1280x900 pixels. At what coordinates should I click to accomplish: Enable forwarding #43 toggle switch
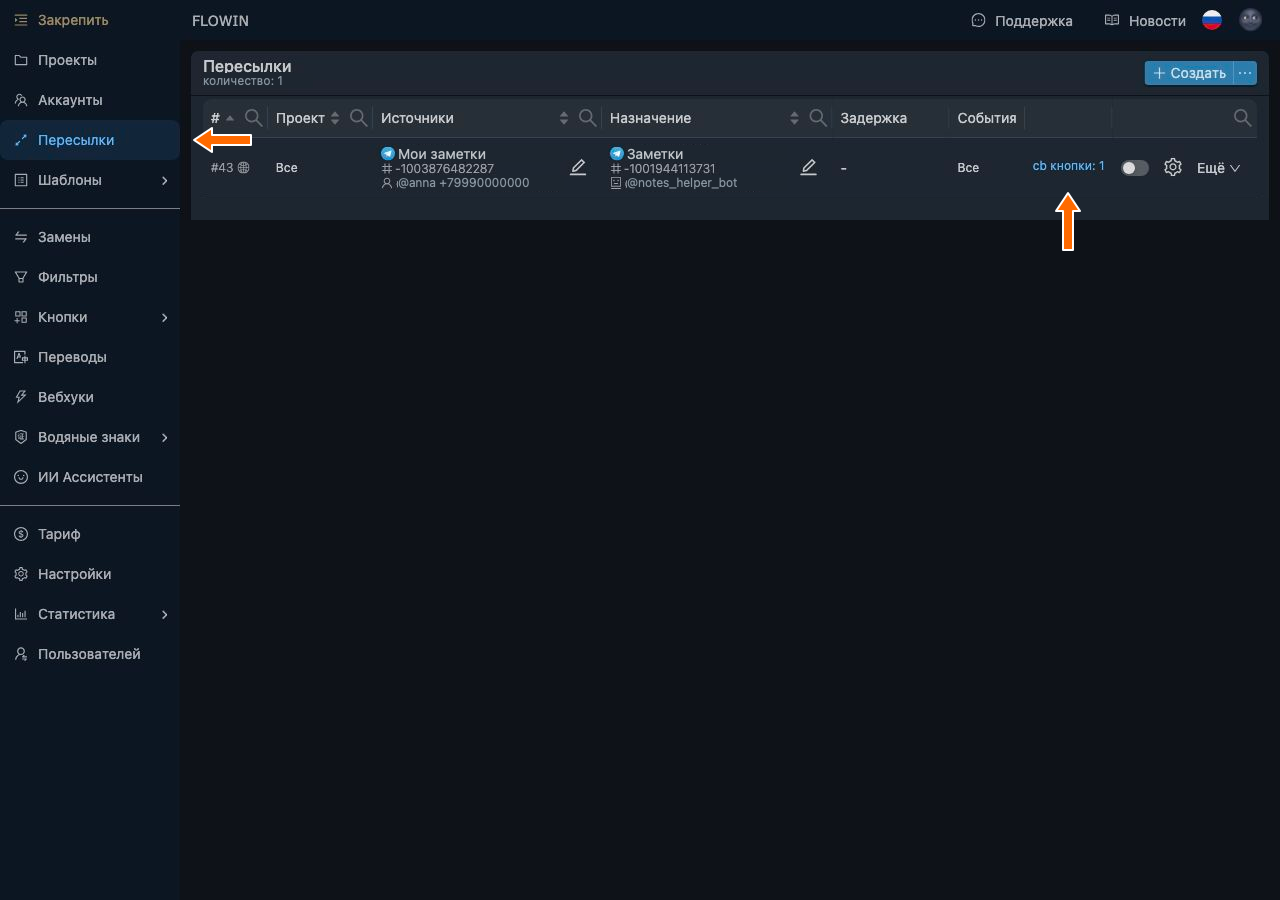coord(1135,168)
